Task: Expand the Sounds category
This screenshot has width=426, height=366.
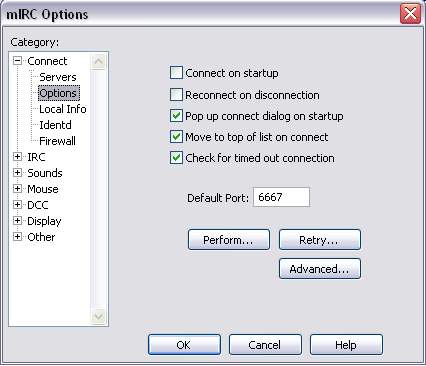Action: pyautogui.click(x=17, y=173)
